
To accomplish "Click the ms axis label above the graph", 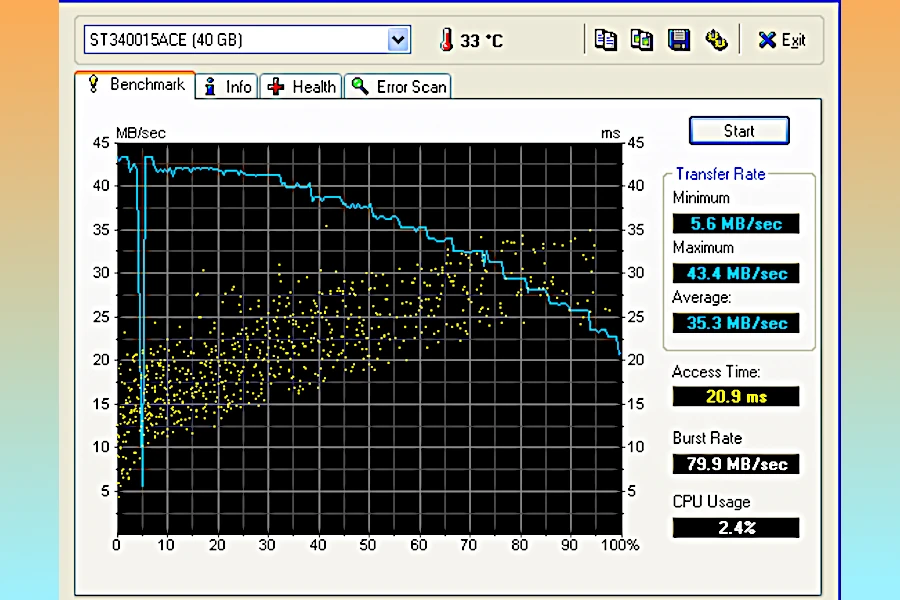I will coord(610,133).
